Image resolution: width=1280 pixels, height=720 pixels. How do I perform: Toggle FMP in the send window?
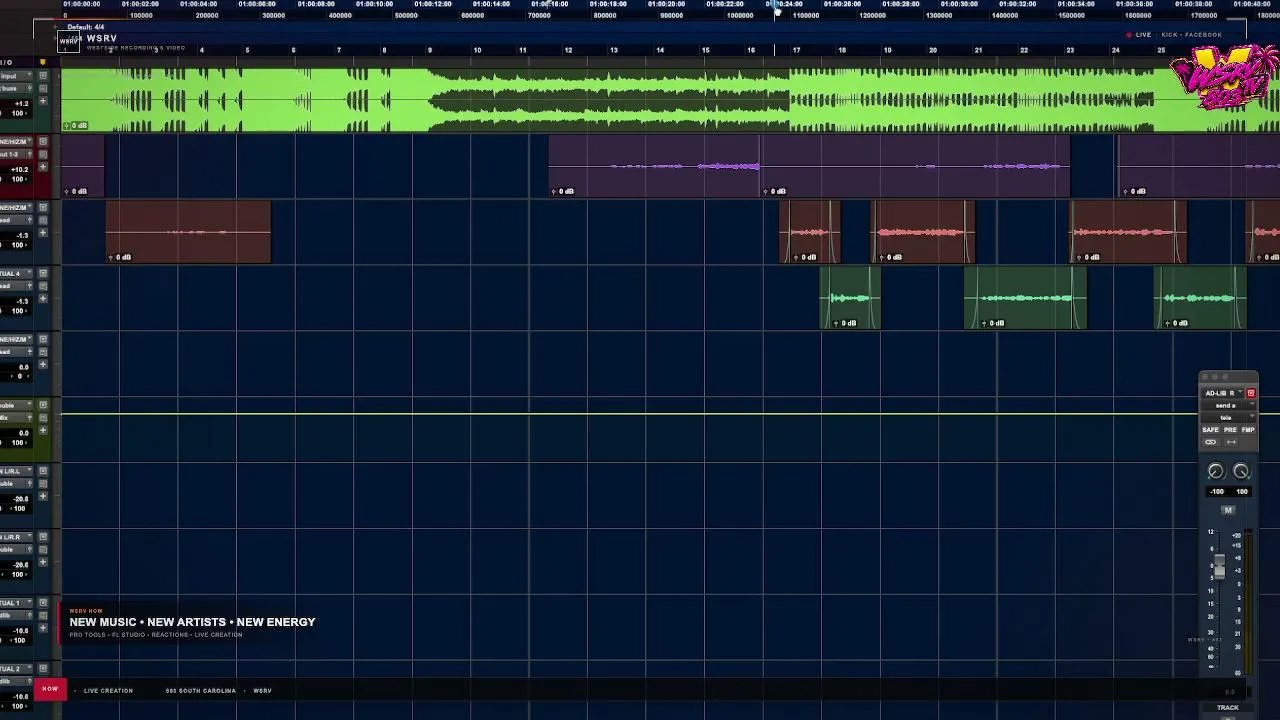1248,430
